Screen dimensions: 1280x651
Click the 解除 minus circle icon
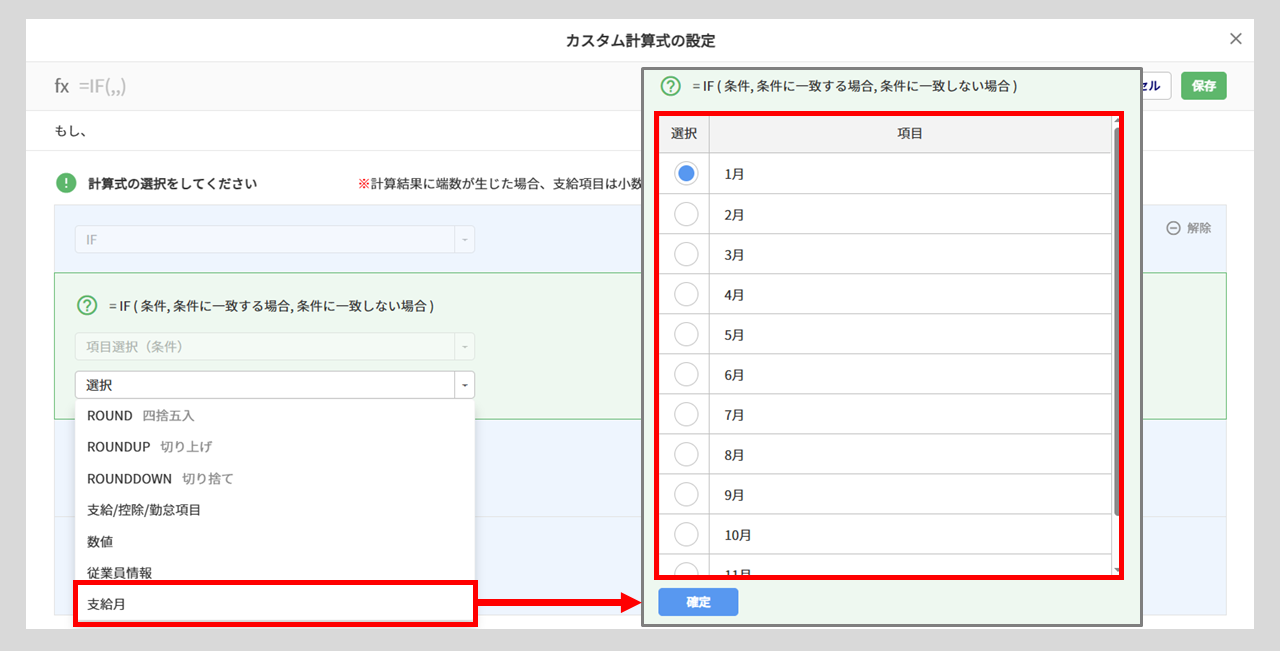1174,228
